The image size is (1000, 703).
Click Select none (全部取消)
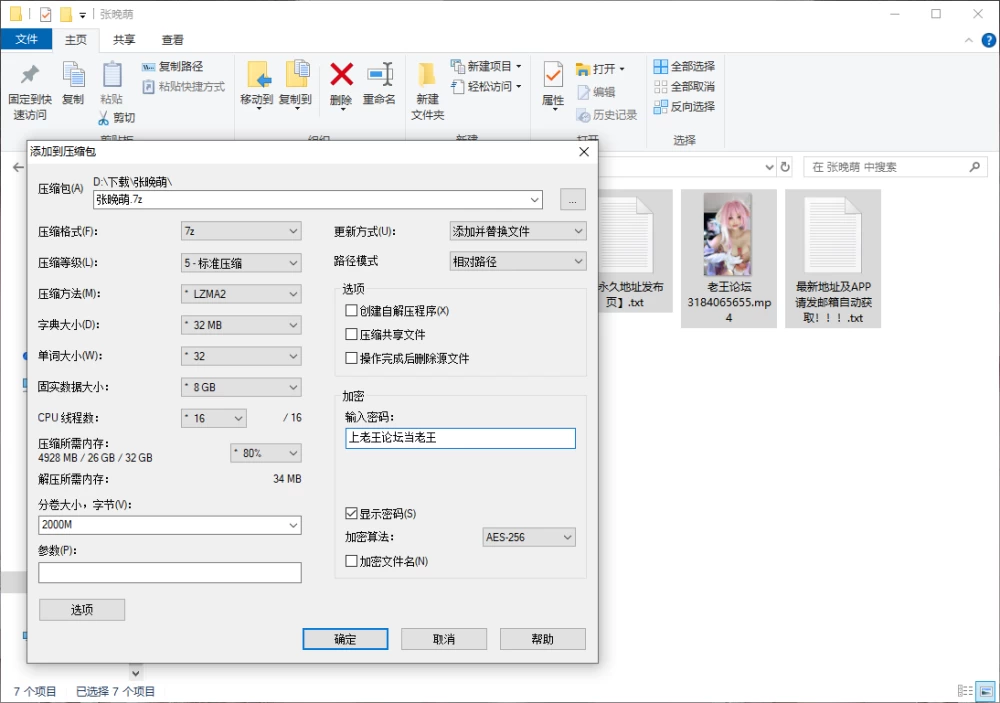(x=684, y=86)
